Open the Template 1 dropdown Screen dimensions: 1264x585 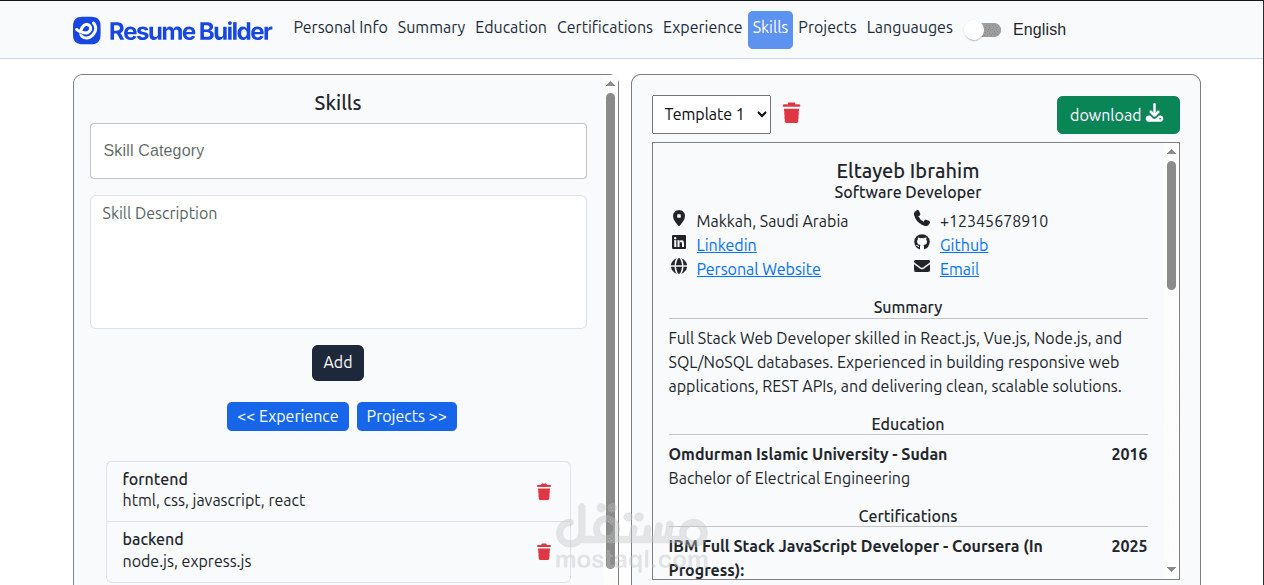tap(711, 114)
